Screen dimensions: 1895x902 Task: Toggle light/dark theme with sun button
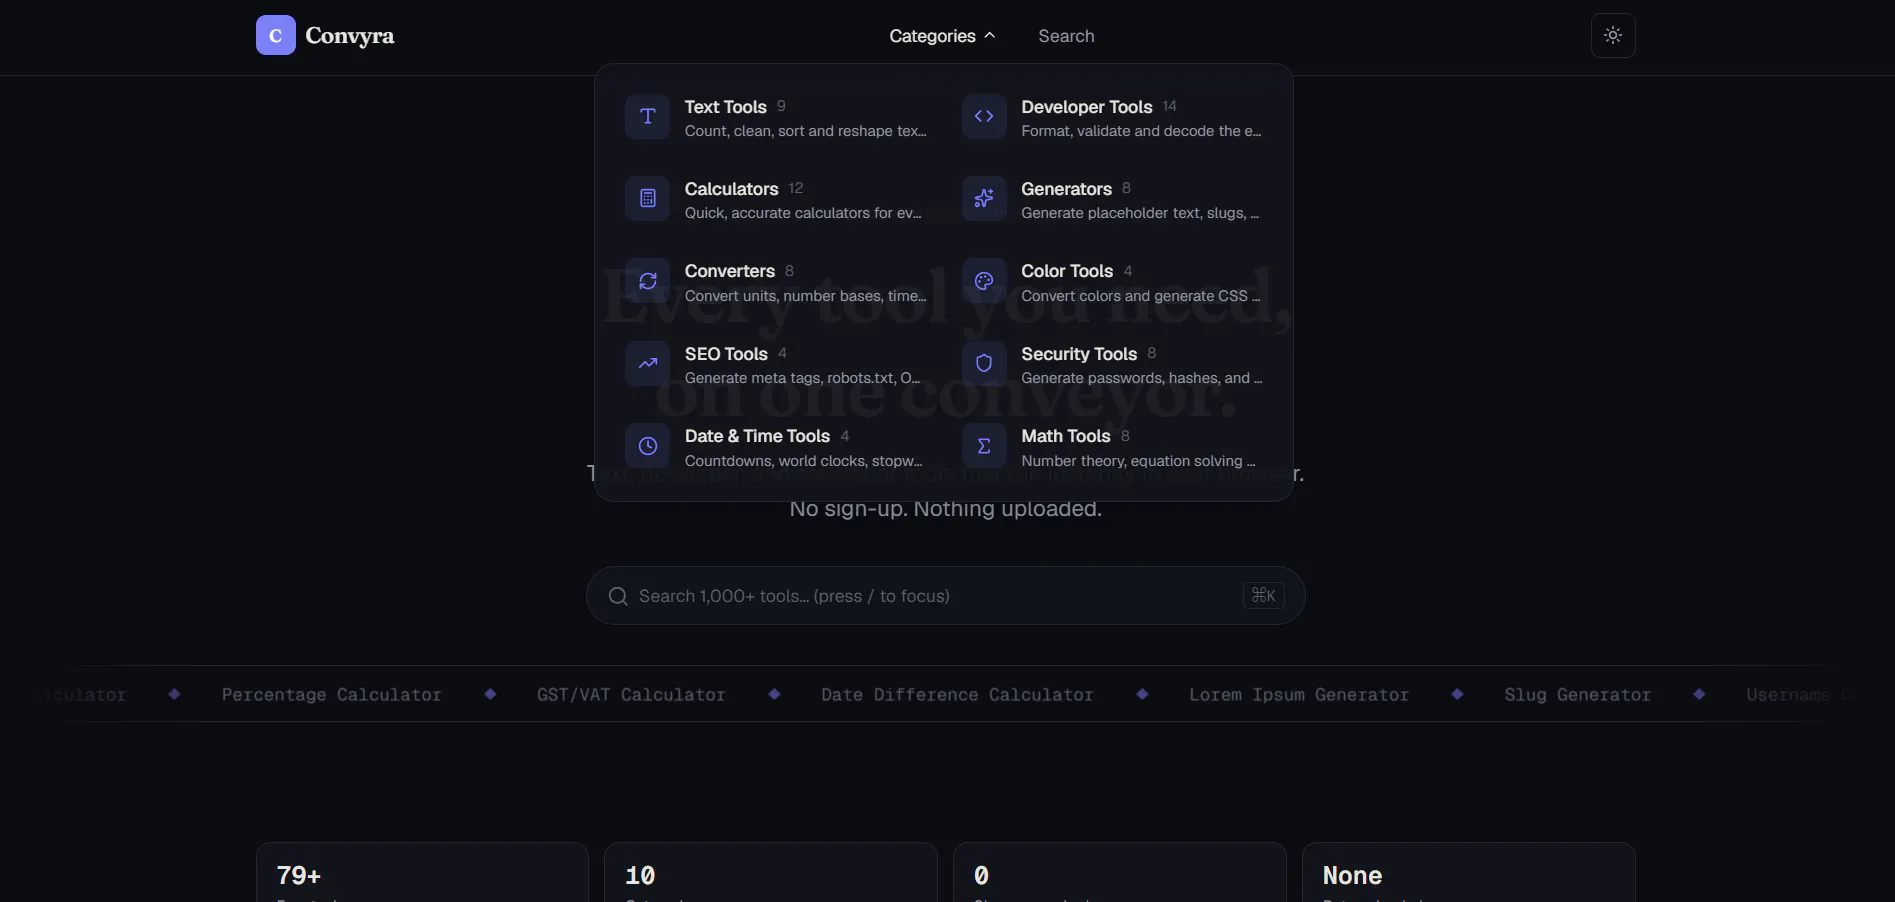[x=1613, y=35]
